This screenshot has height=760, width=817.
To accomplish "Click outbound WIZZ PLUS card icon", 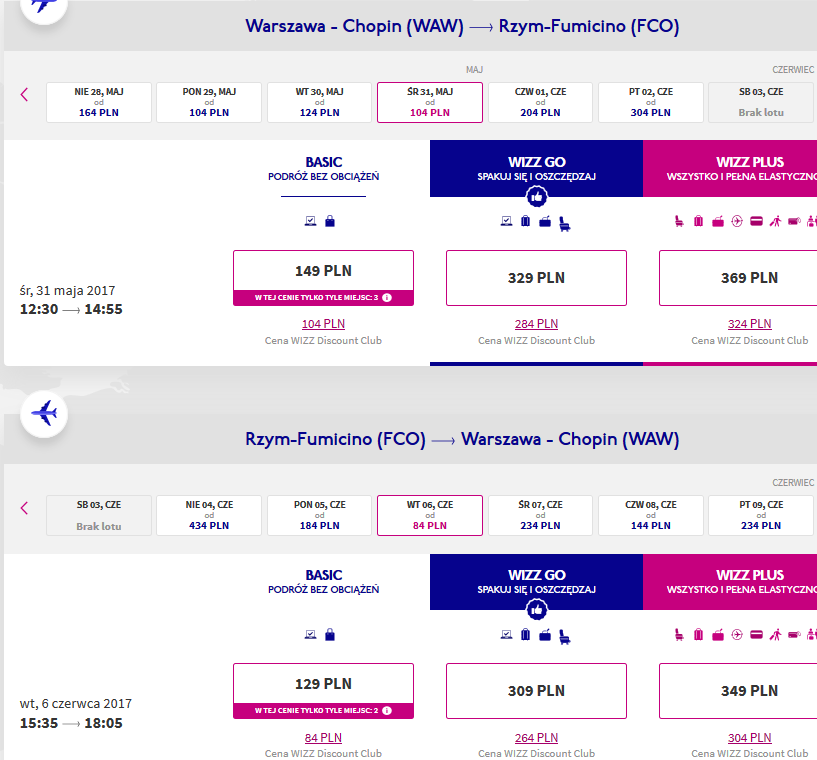I will pyautogui.click(x=756, y=221).
